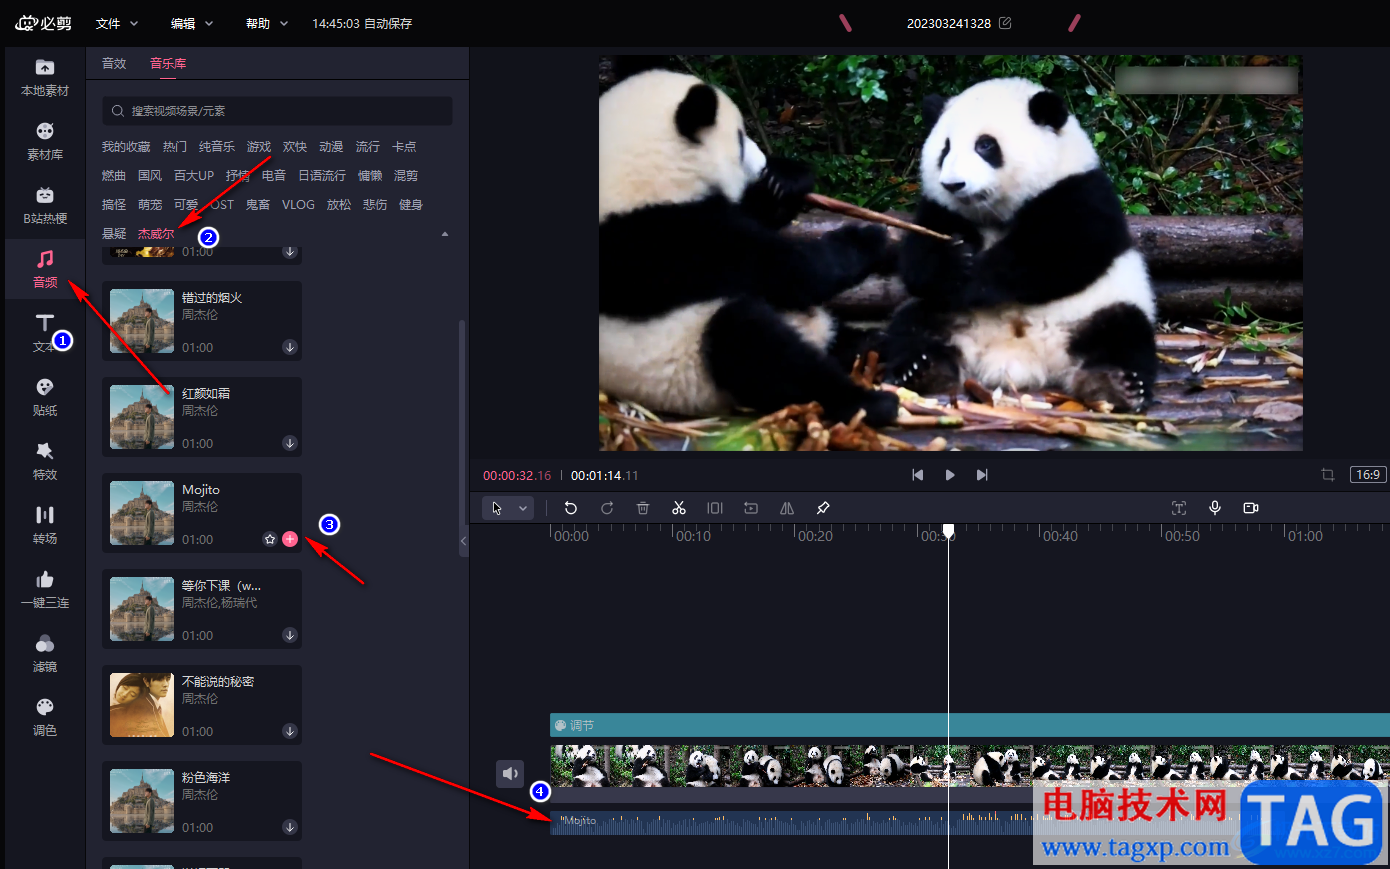Click the timeline playhead handle
Screen dimensions: 1390x869
949,530
